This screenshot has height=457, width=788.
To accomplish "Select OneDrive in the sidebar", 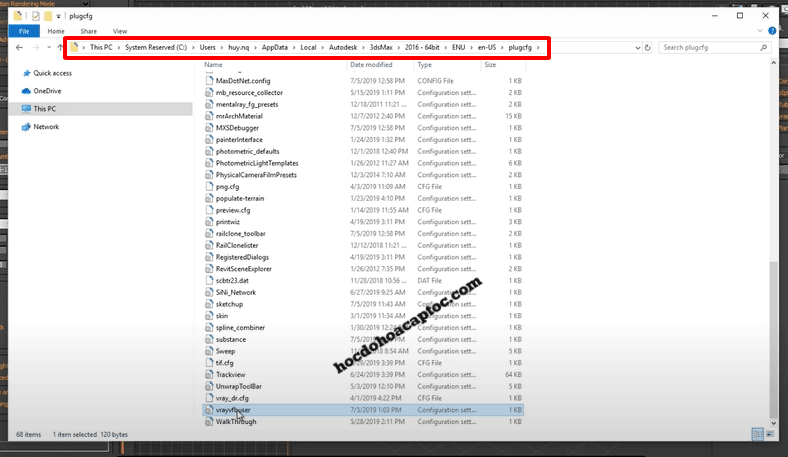I will click(x=47, y=91).
